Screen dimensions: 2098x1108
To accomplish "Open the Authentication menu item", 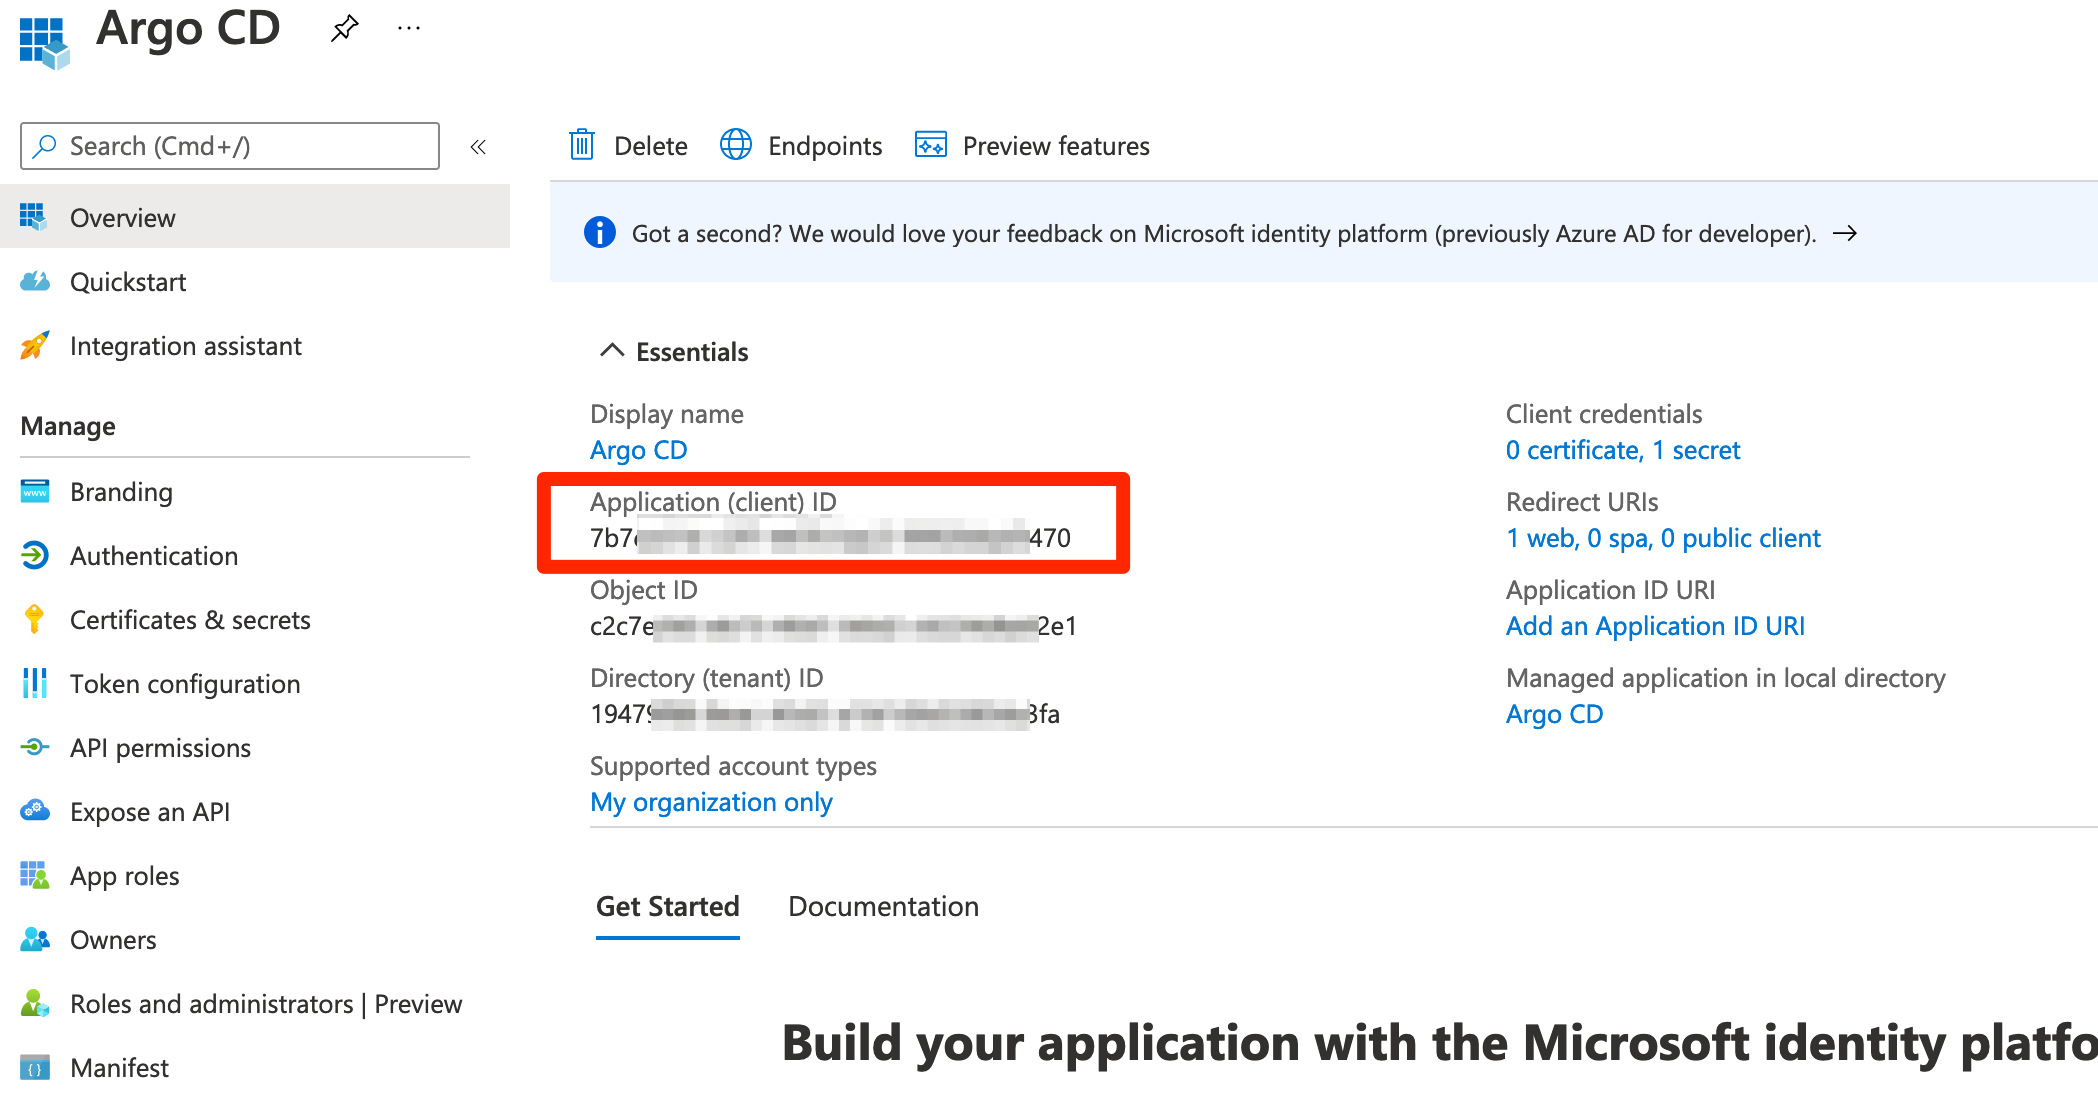I will click(154, 556).
